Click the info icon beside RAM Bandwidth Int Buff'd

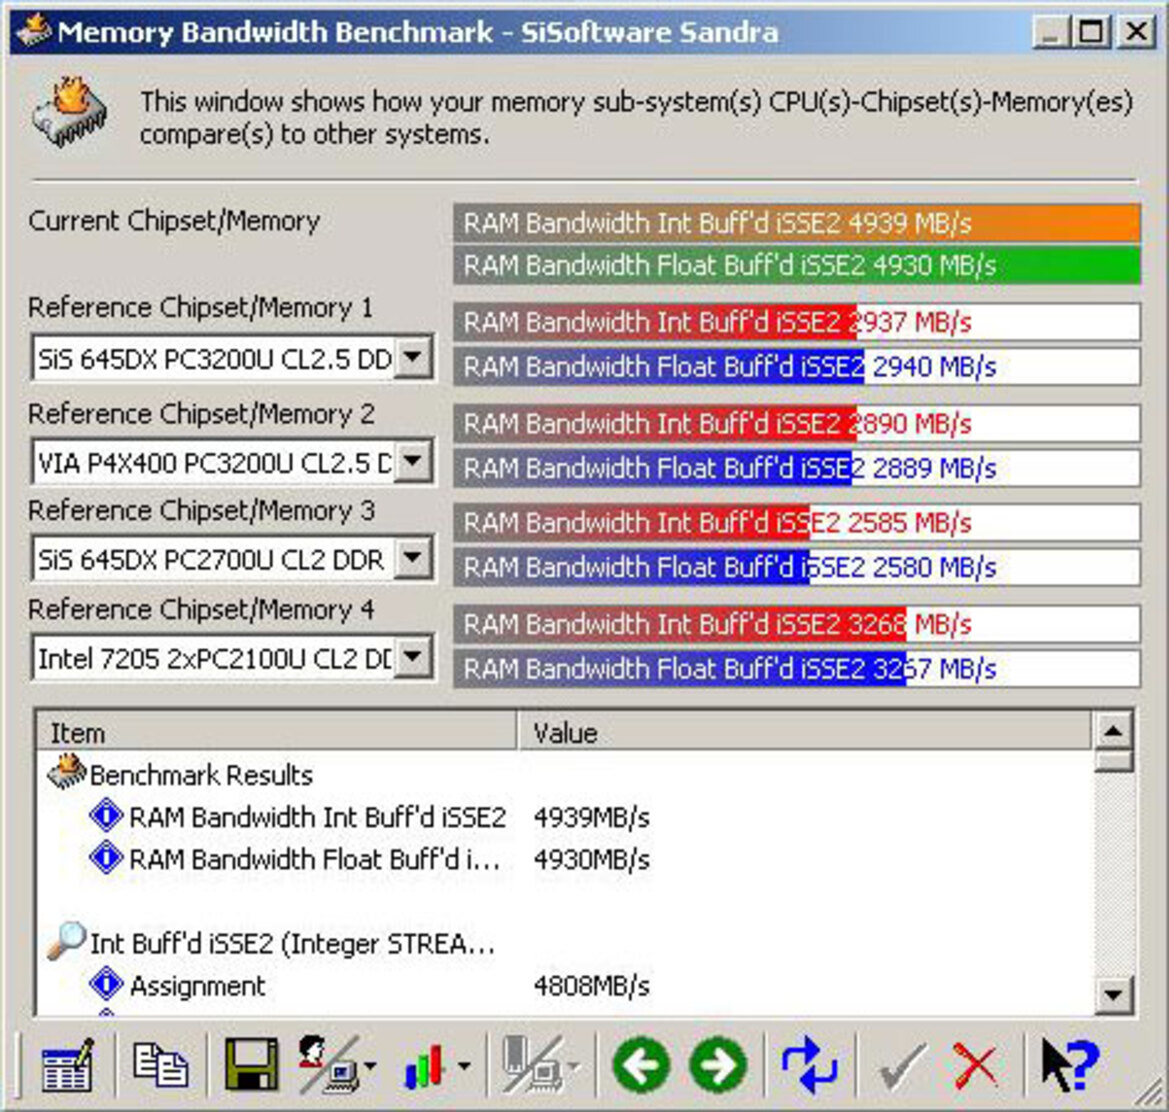pyautogui.click(x=107, y=815)
